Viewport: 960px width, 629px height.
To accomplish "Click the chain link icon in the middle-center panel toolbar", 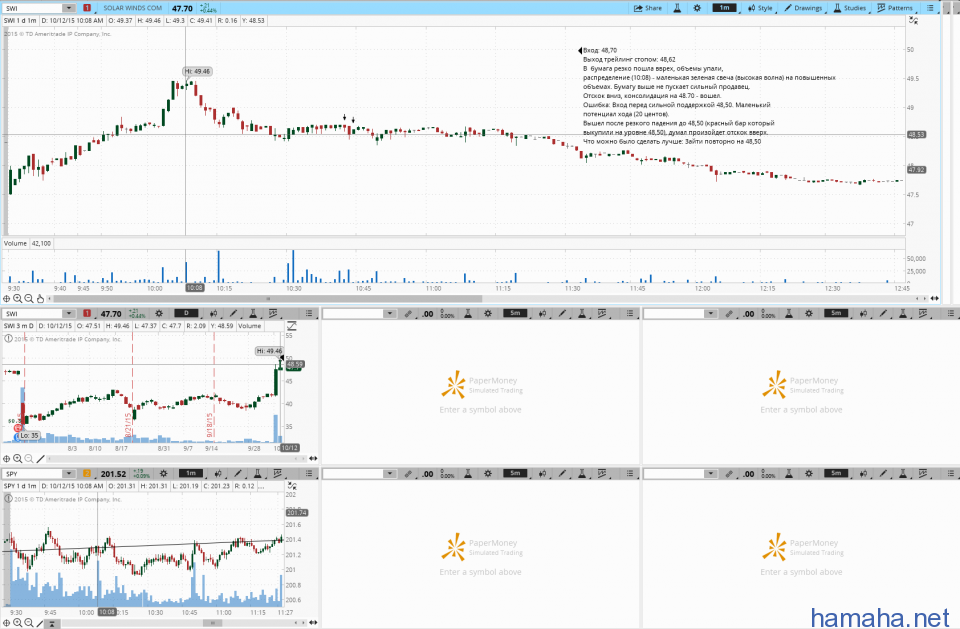I will tap(408, 314).
